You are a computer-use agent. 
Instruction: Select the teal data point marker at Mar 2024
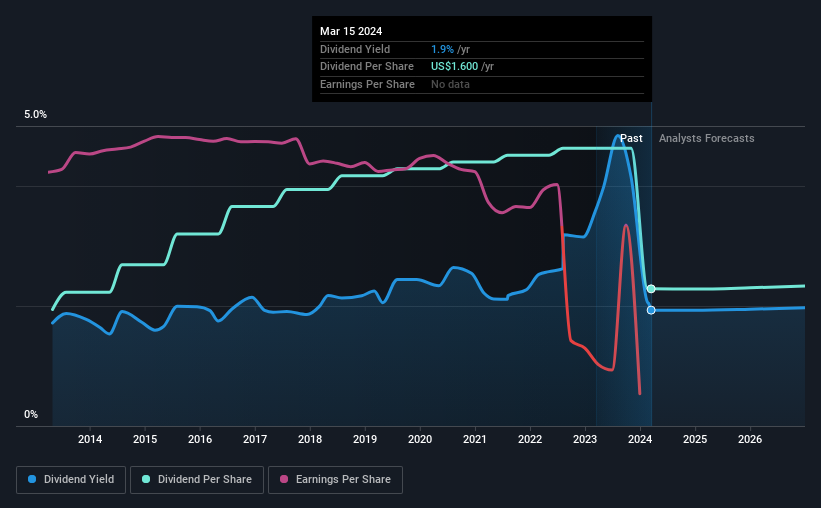pyautogui.click(x=651, y=289)
